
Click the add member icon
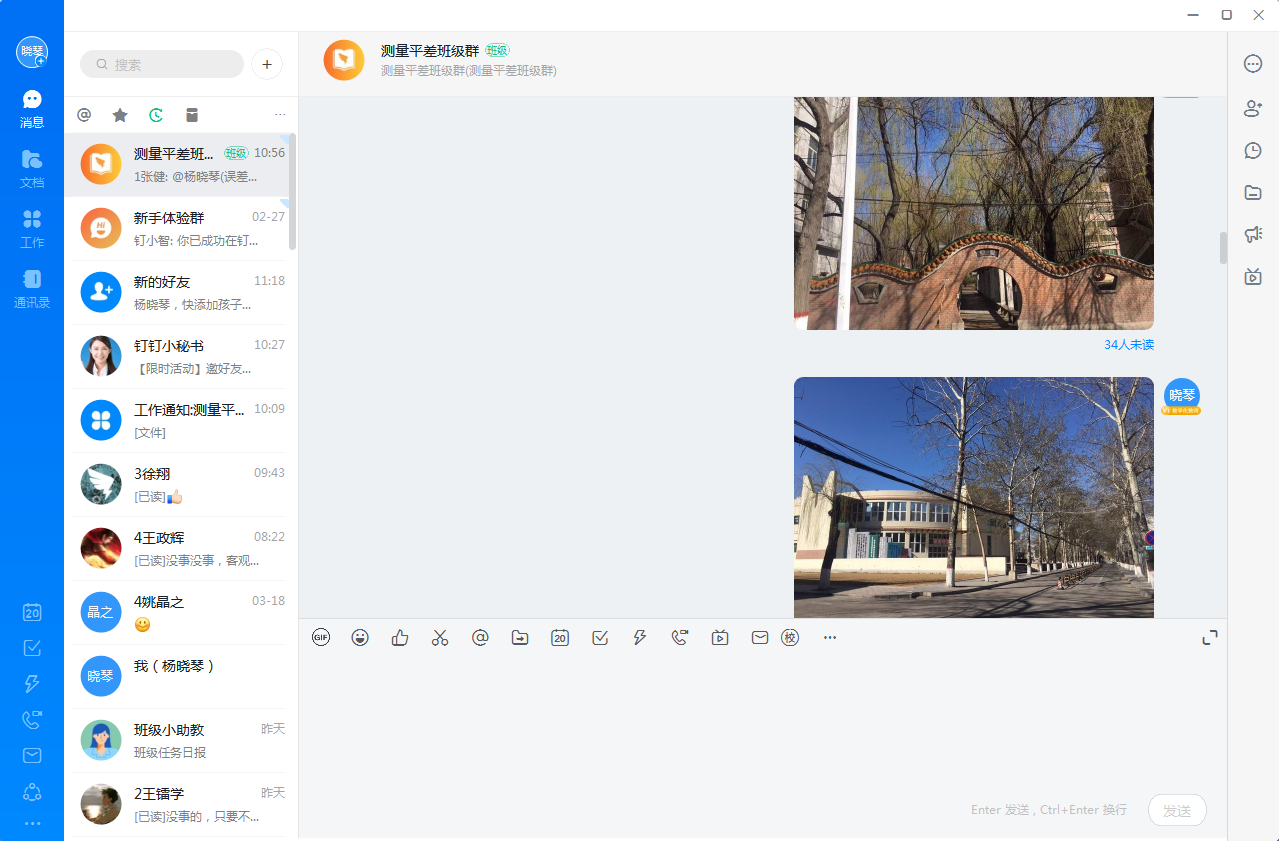1253,108
